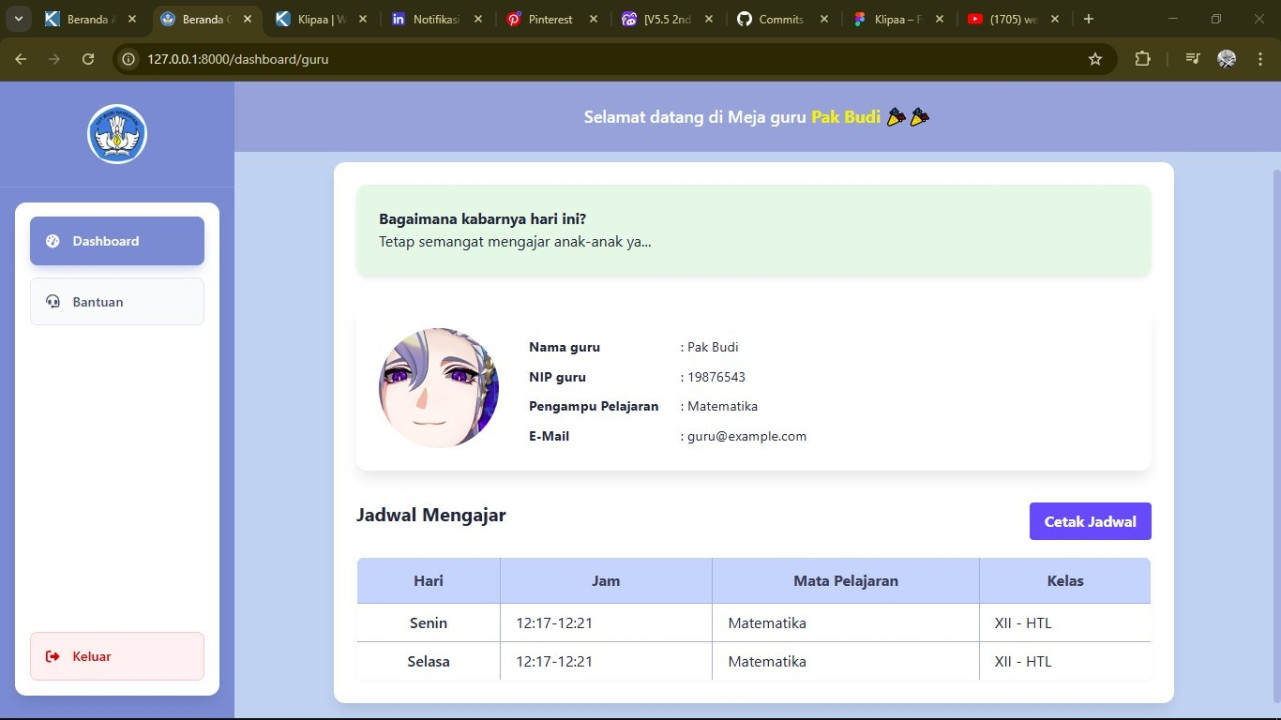Screen dimensions: 1281x720
Task: View site information icon in address bar
Action: pos(128,59)
